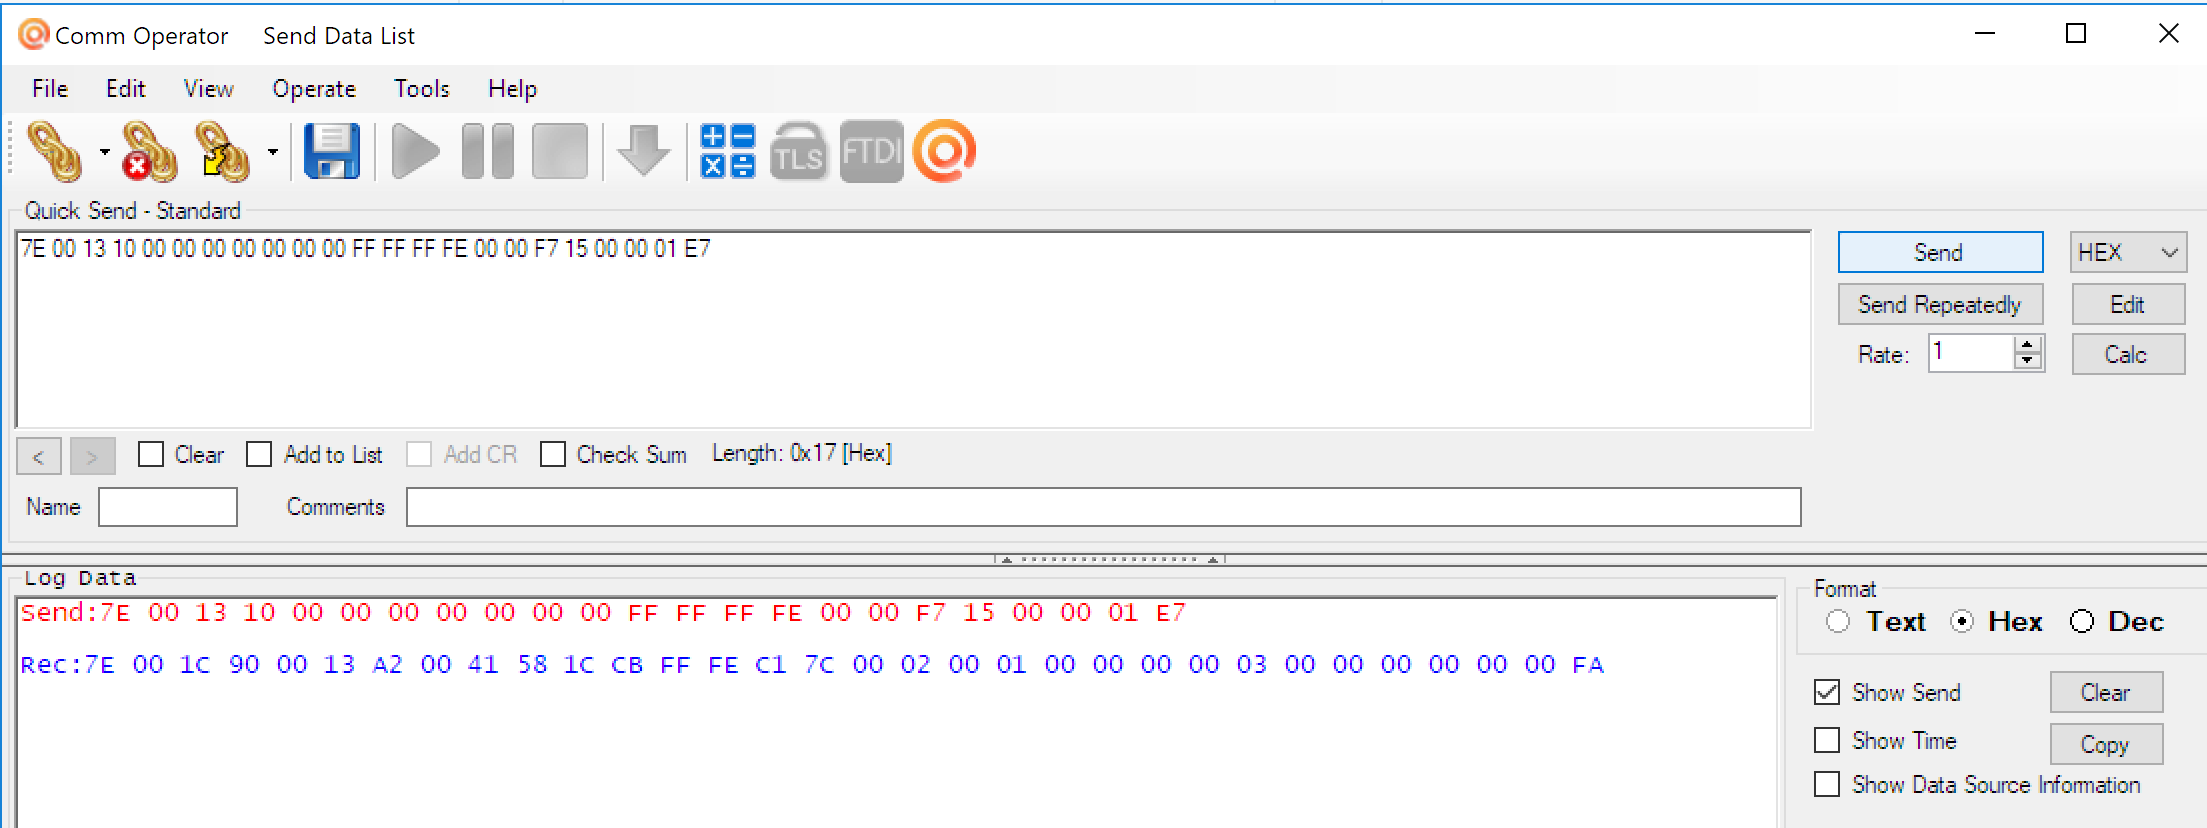Open the Help menu
The width and height of the screenshot is (2207, 828).
click(512, 89)
